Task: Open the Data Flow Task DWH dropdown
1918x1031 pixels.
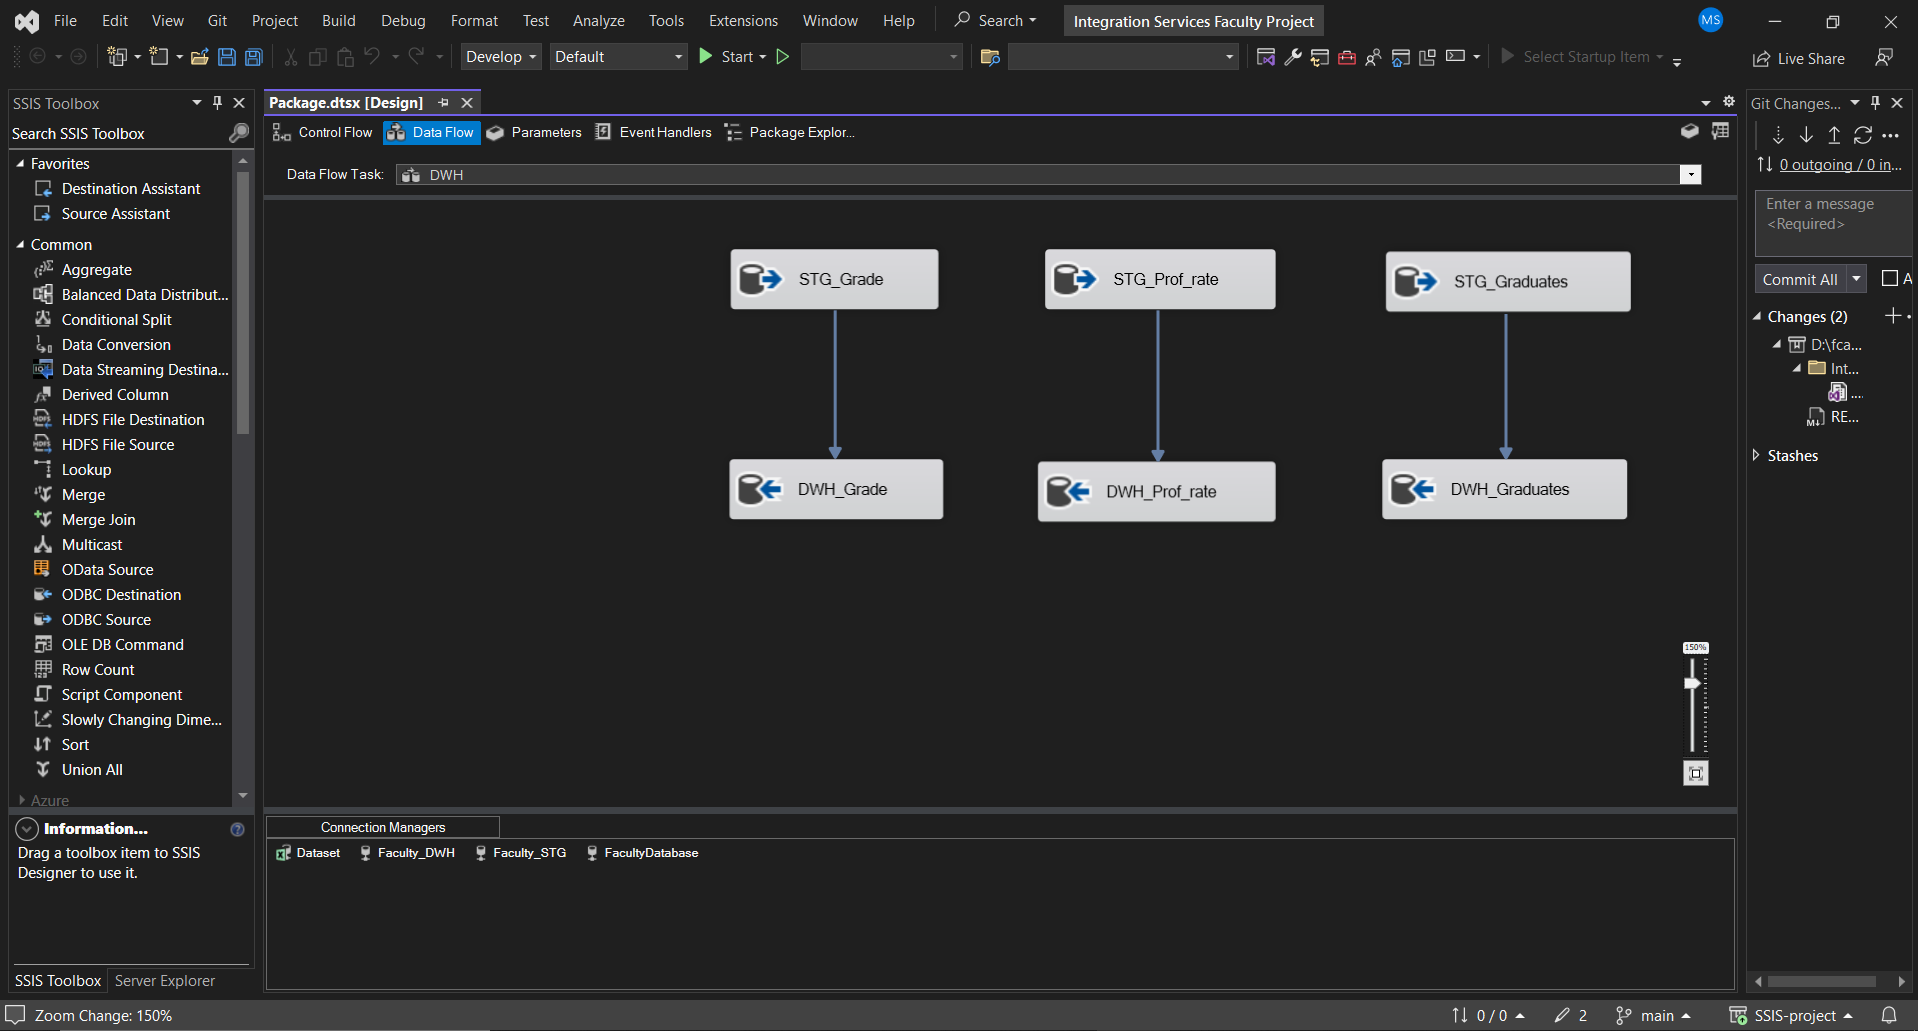Action: click(1689, 174)
